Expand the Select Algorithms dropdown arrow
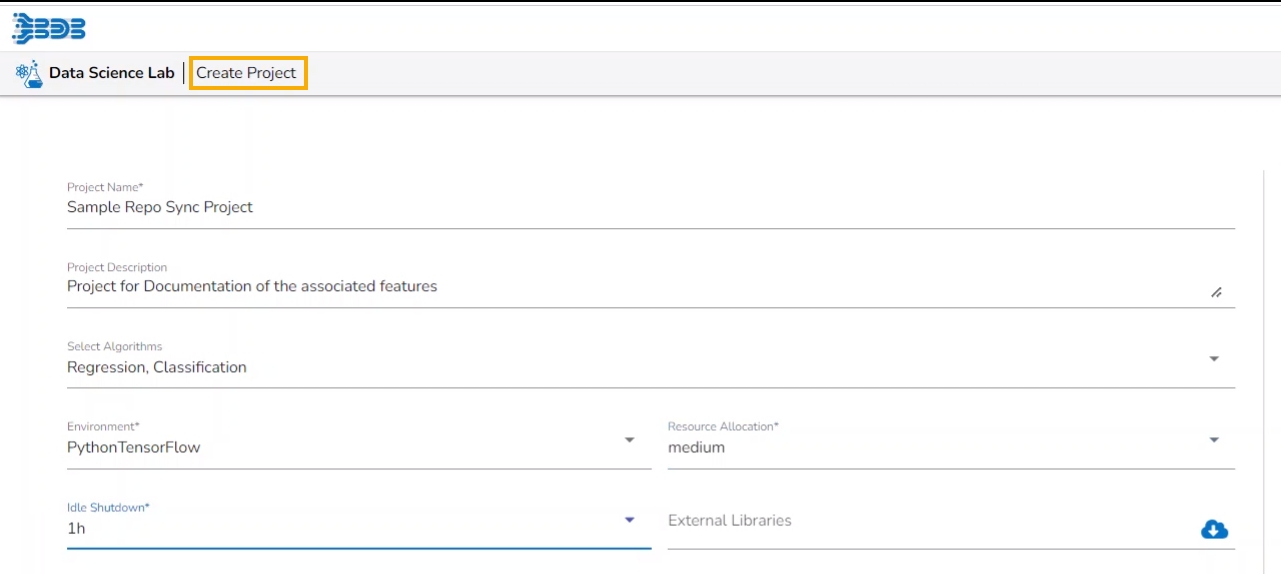The width and height of the screenshot is (1281, 574). pyautogui.click(x=1214, y=358)
